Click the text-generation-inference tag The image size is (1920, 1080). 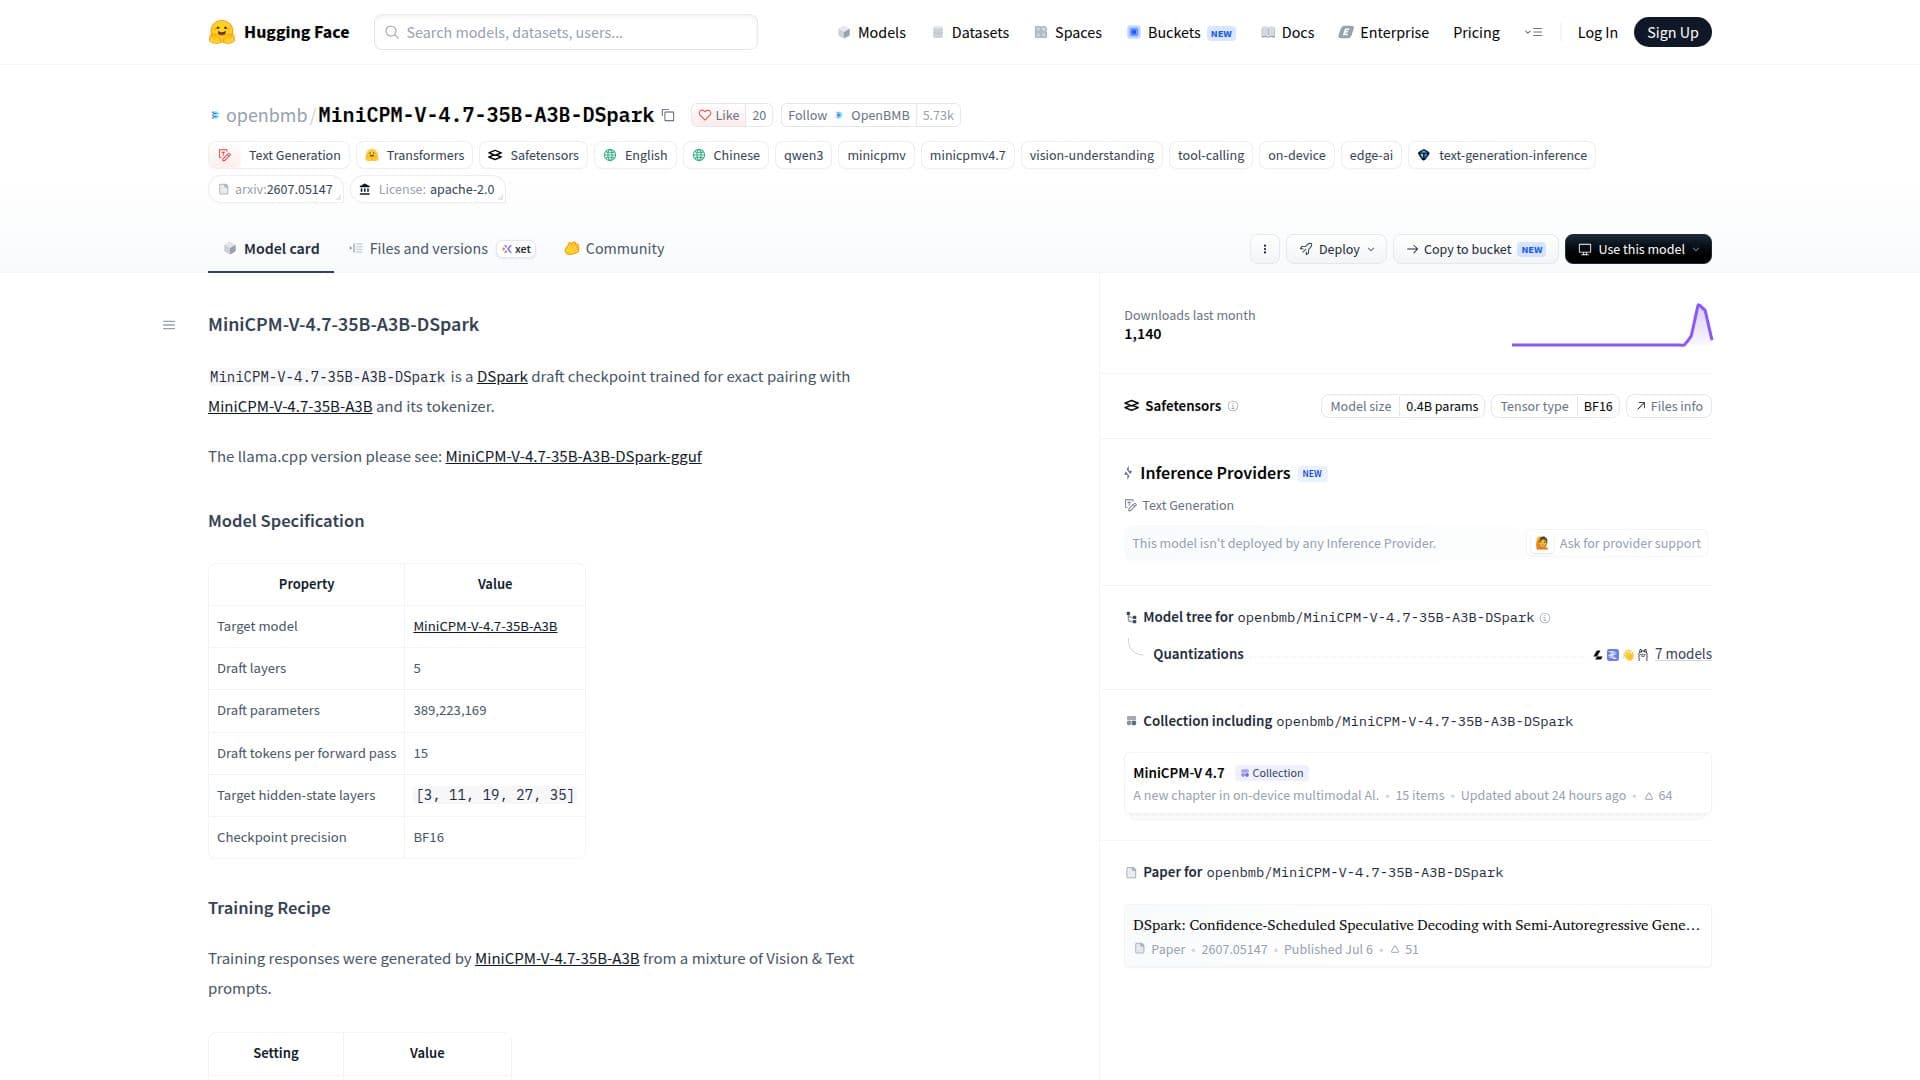(1502, 155)
